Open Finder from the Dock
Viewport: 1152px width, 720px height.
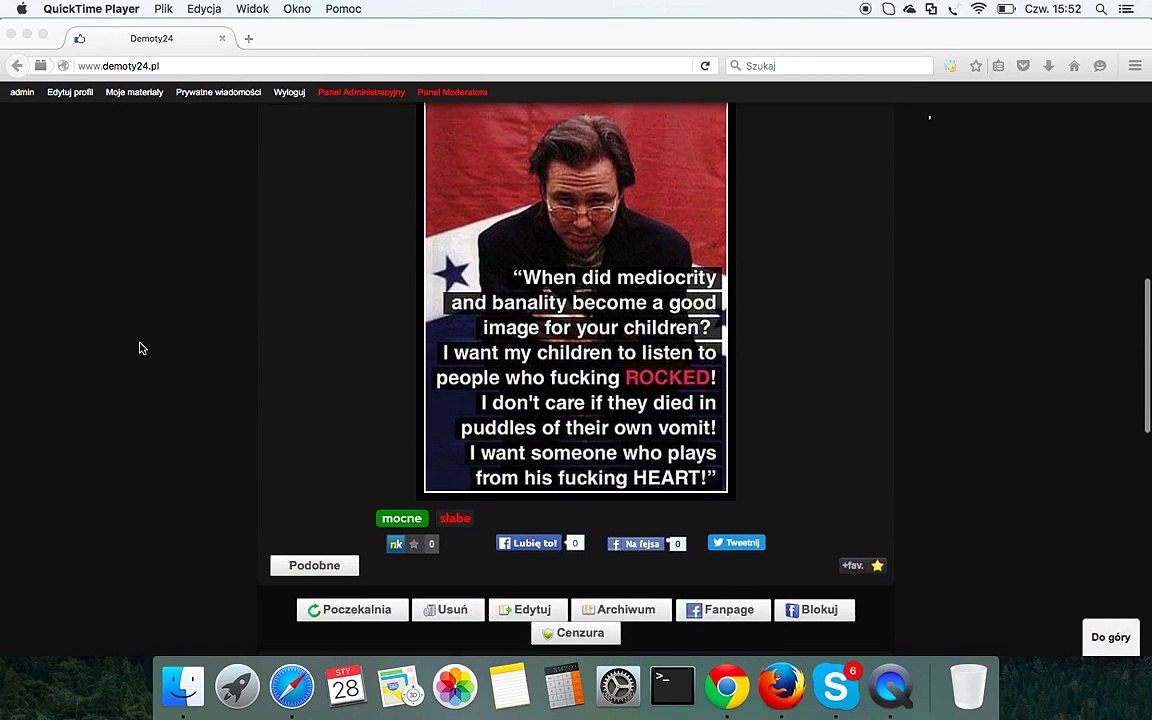(x=183, y=687)
